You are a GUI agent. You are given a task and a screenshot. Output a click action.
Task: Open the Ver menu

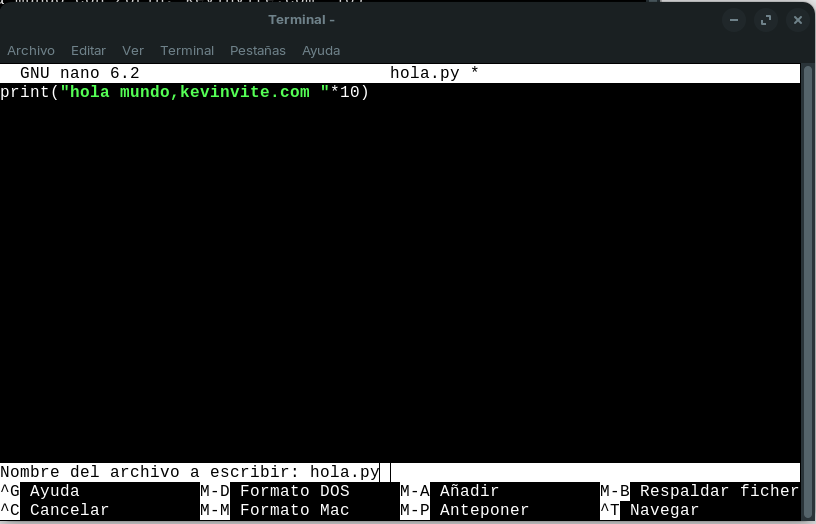[133, 50]
